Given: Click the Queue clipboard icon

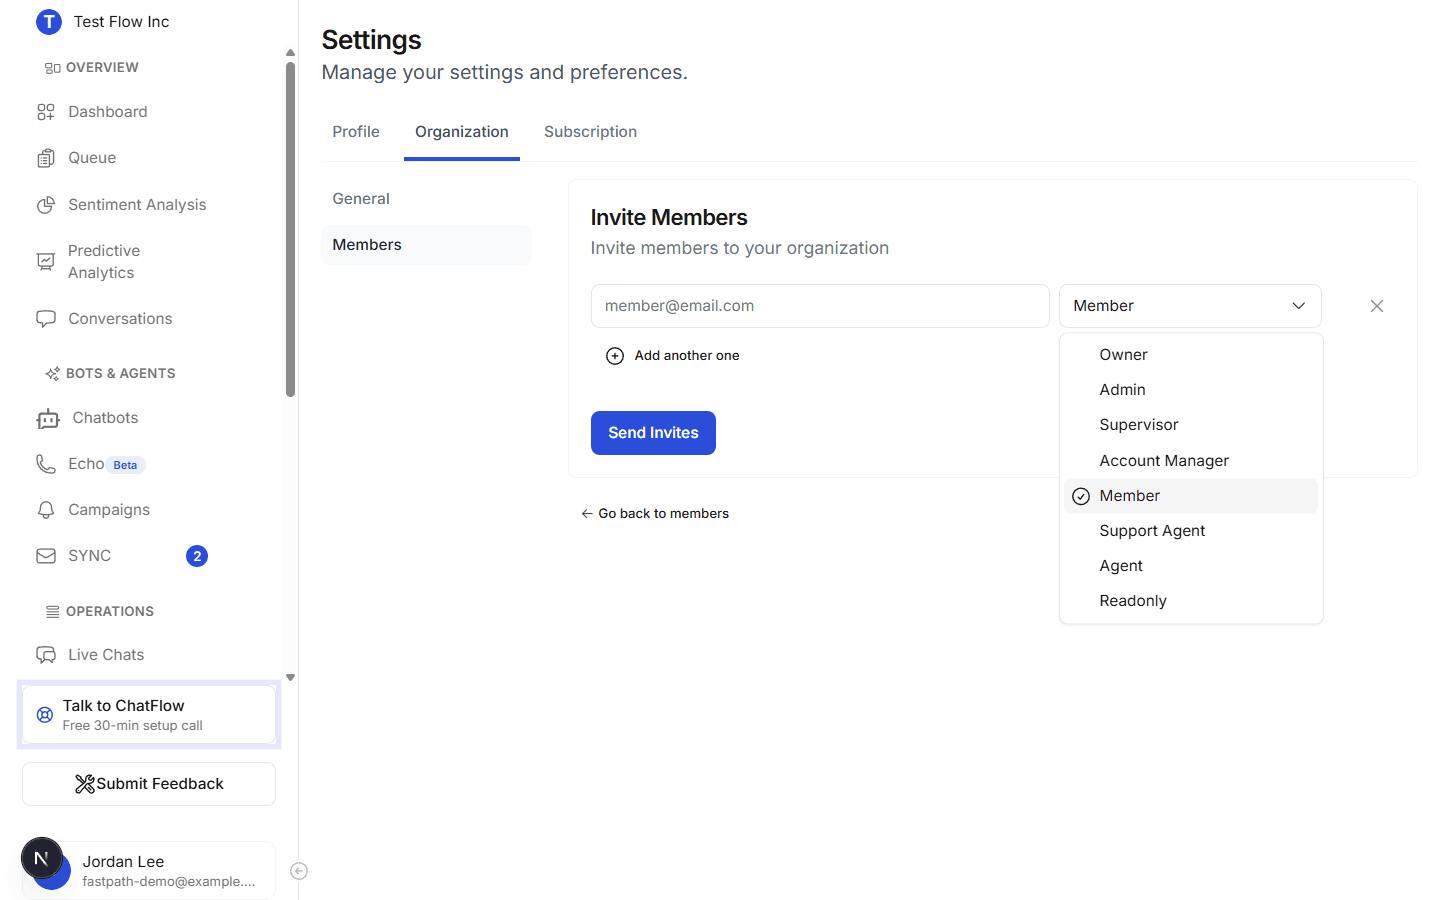Looking at the screenshot, I should 46,158.
